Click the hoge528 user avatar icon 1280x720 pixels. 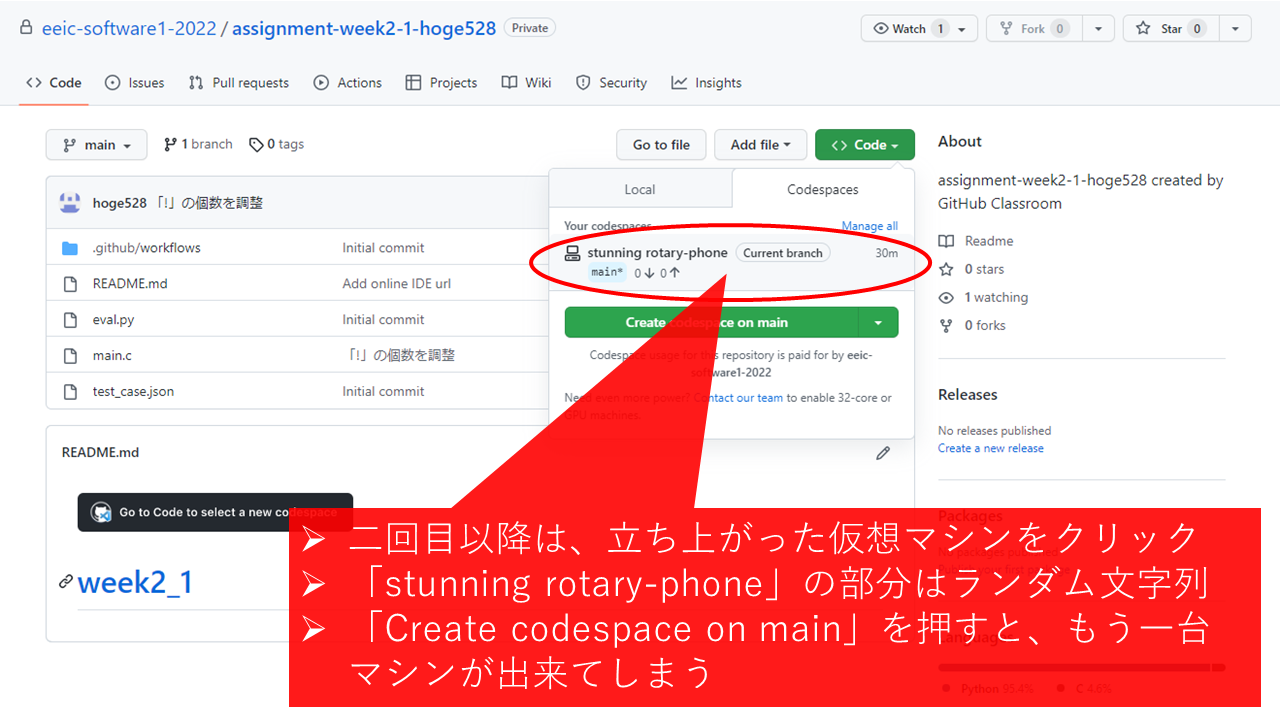(x=70, y=203)
